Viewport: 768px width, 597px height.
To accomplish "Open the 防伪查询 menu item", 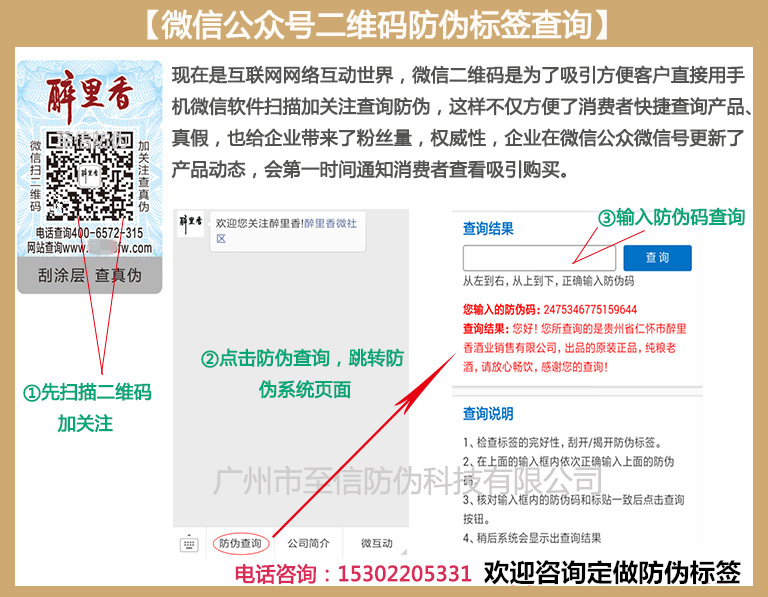I will click(240, 543).
